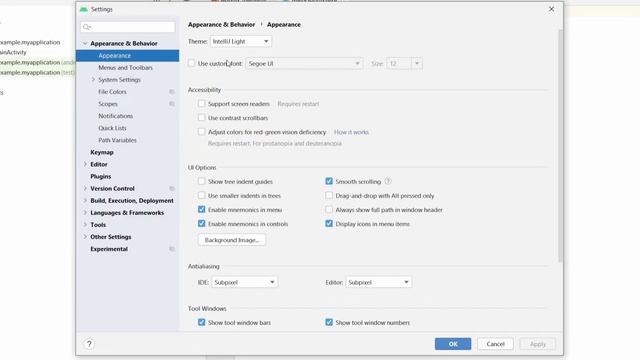This screenshot has width=640, height=360.
Task: Click project-level icon beside File Colors
Action: click(x=172, y=92)
